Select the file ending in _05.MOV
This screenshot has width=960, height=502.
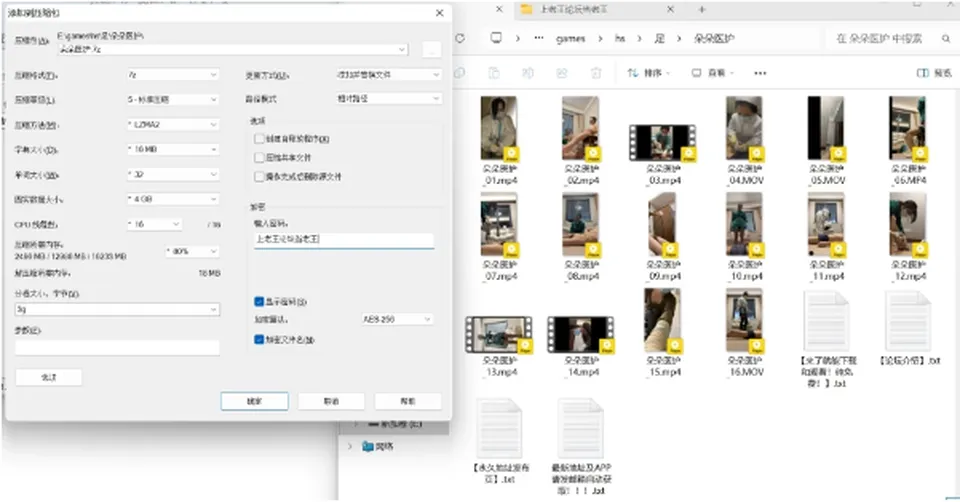(827, 141)
